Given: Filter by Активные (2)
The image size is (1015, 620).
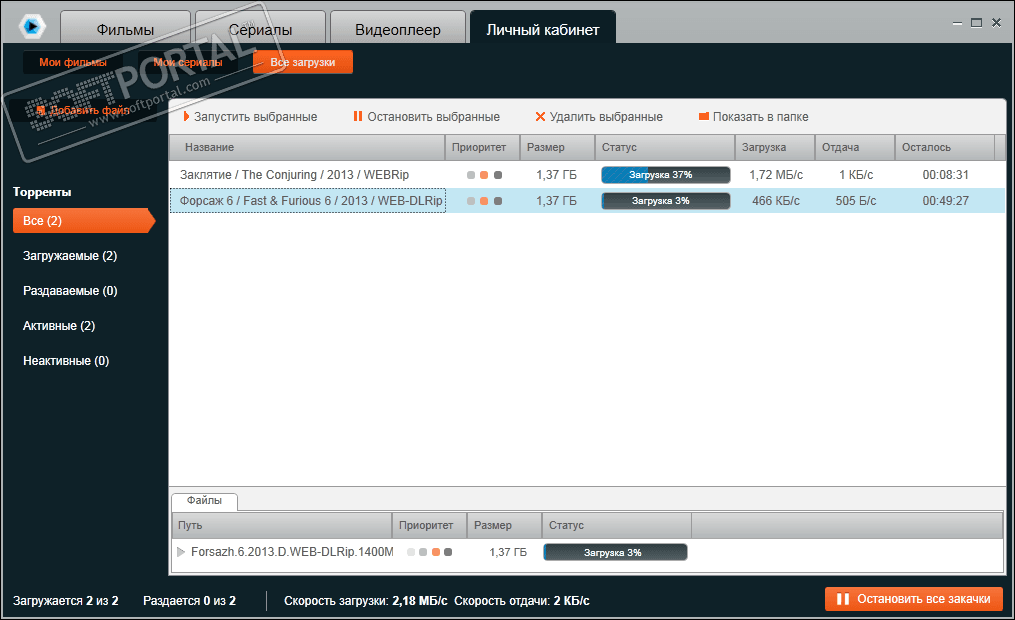Looking at the screenshot, I should [x=59, y=326].
